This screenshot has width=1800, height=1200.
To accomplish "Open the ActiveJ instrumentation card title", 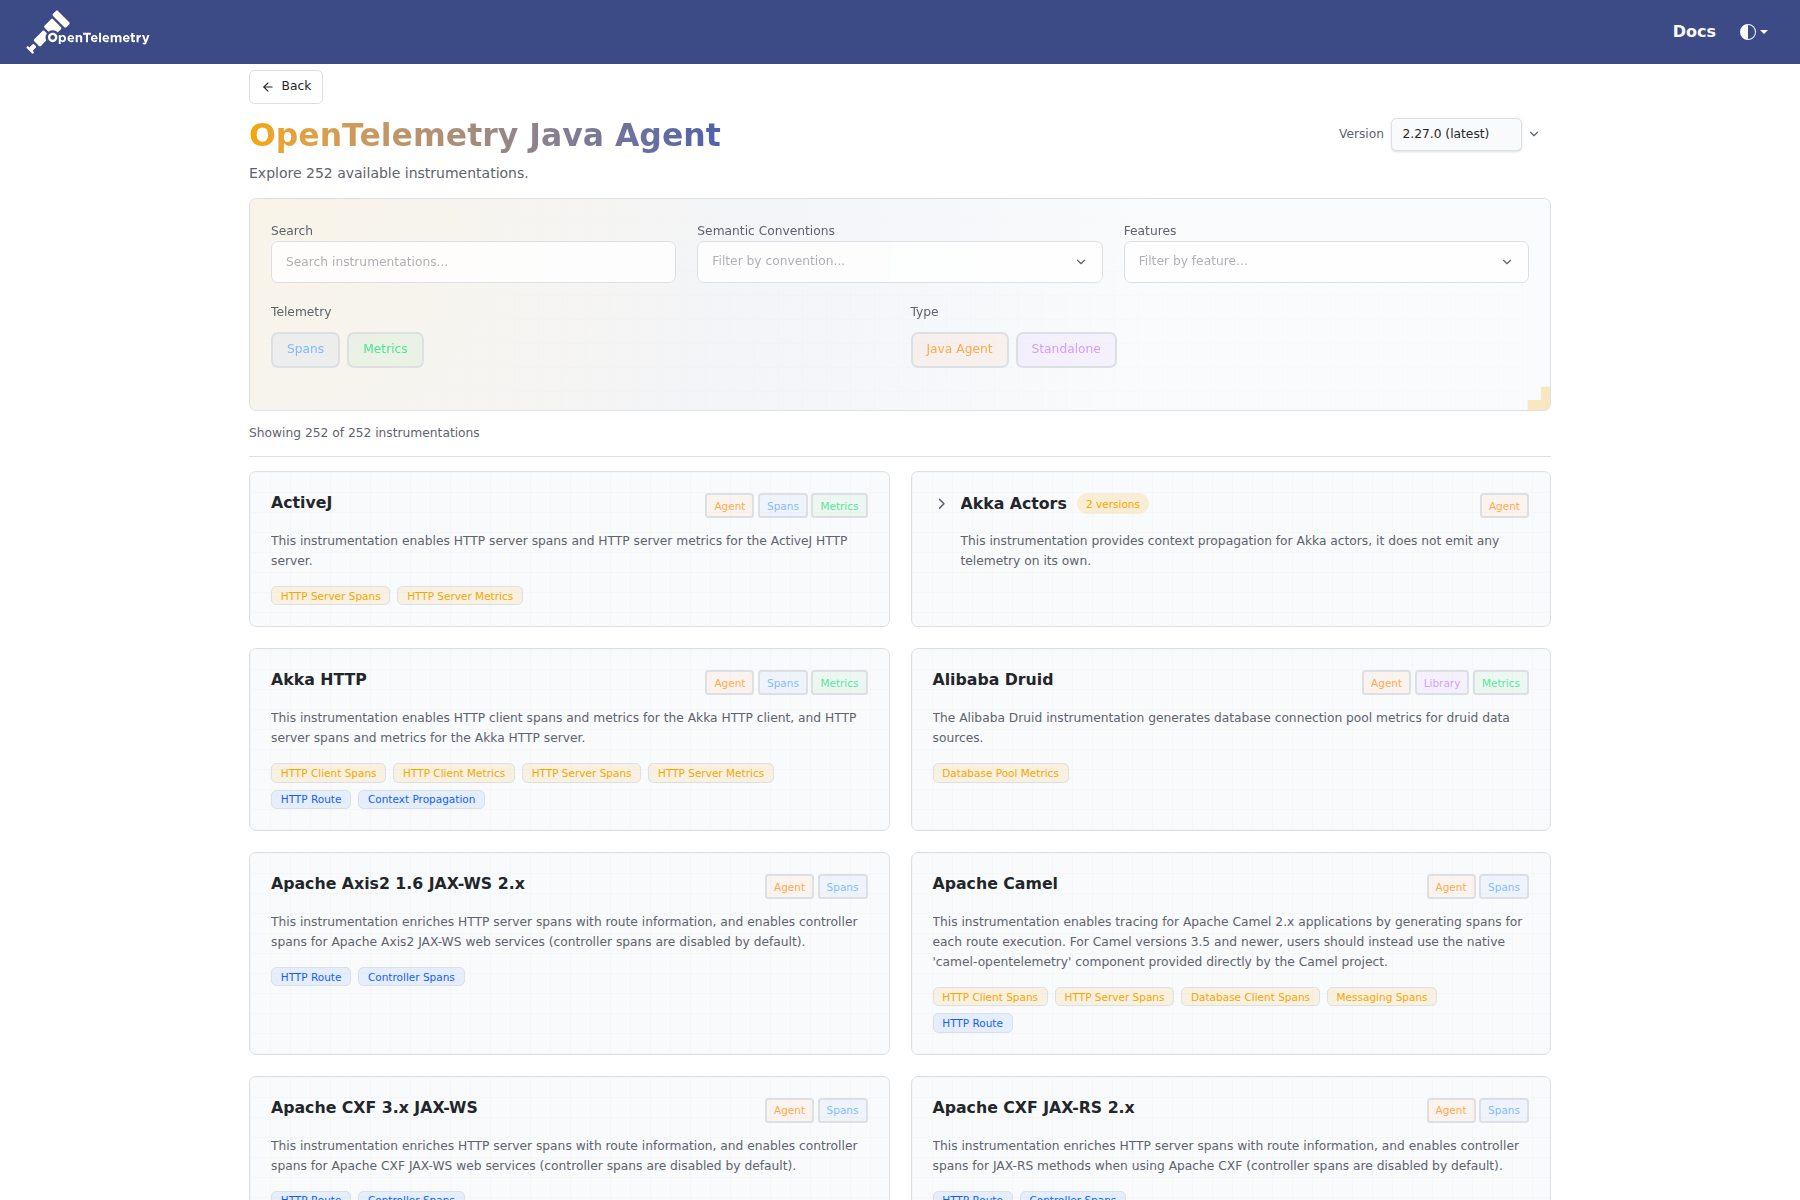I will tap(301, 502).
